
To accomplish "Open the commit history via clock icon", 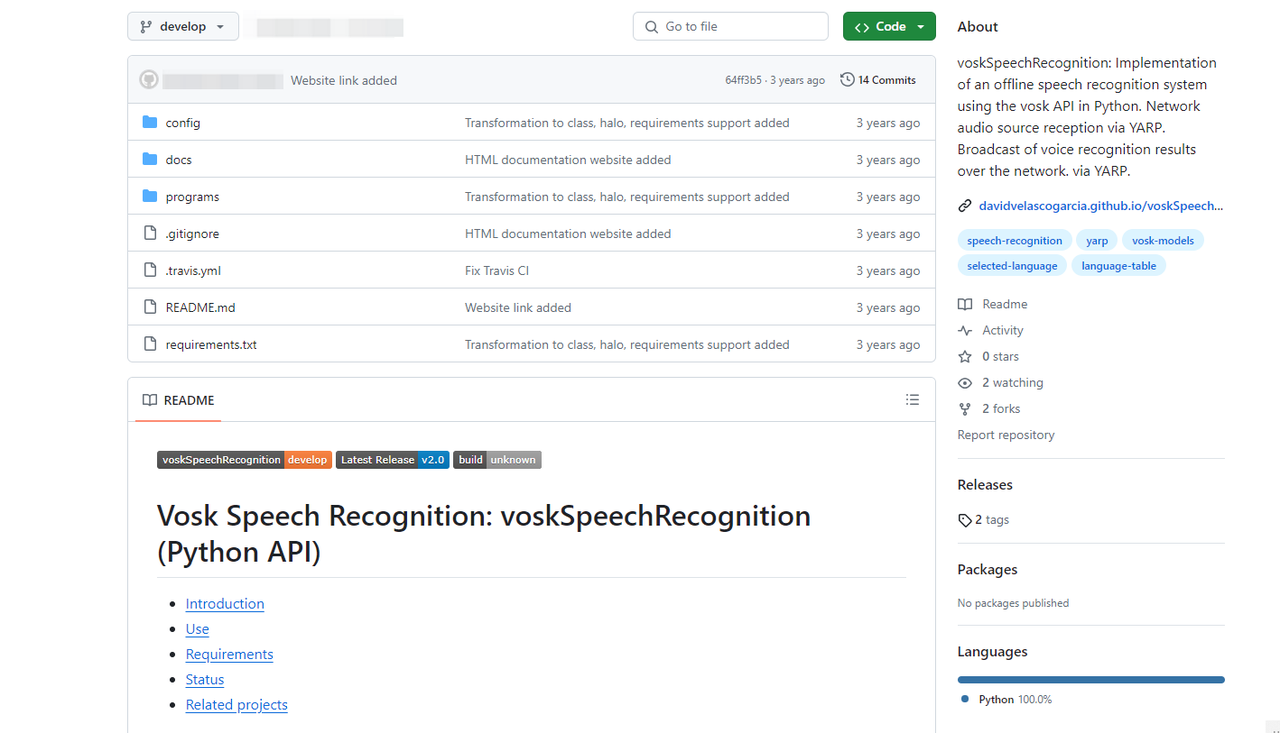I will tap(845, 79).
